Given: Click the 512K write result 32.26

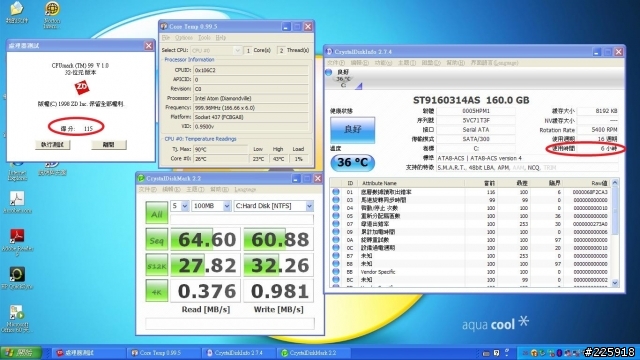Looking at the screenshot, I should [279, 265].
